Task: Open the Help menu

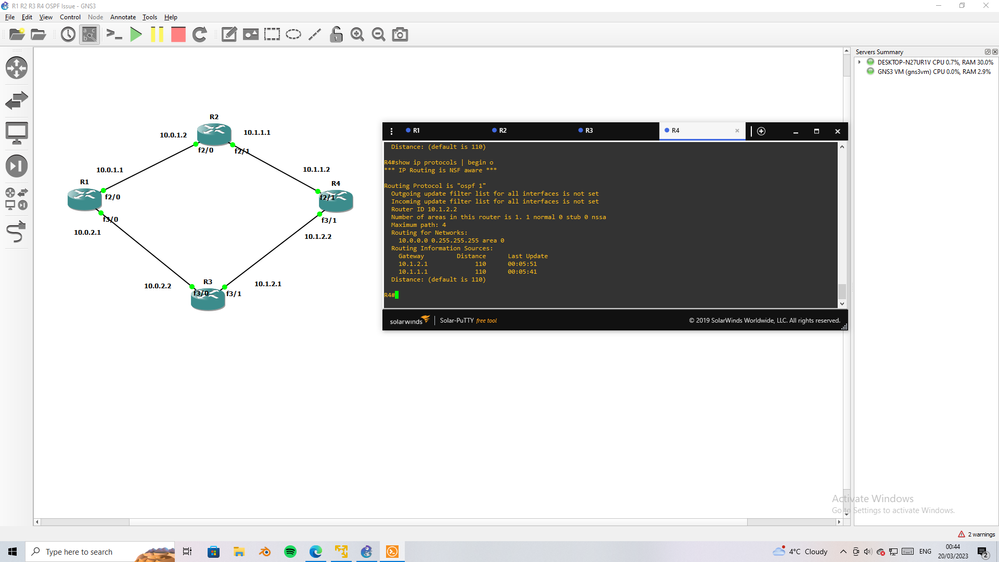Action: click(x=171, y=17)
